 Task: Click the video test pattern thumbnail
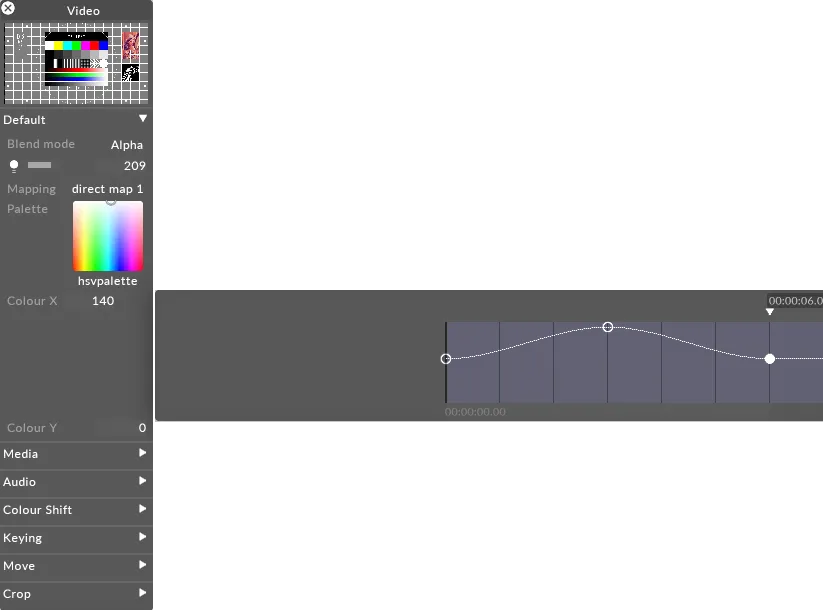pos(76,66)
